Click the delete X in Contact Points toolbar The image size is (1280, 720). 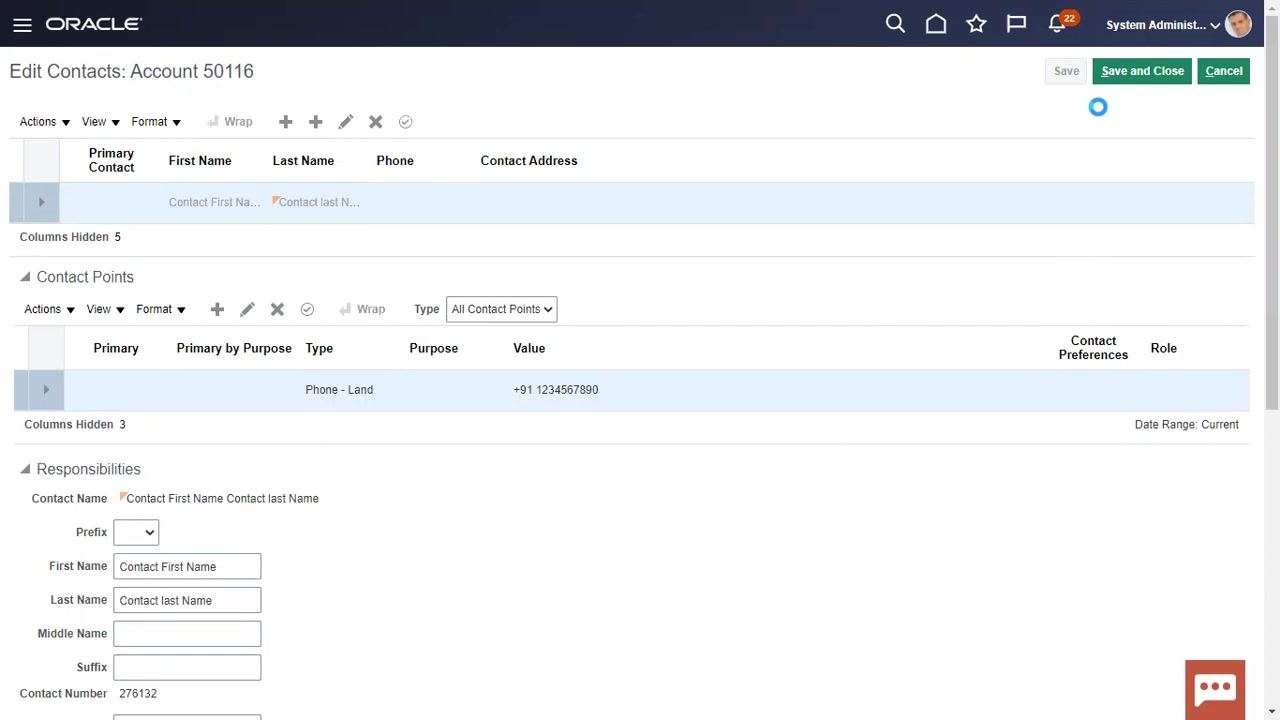277,309
